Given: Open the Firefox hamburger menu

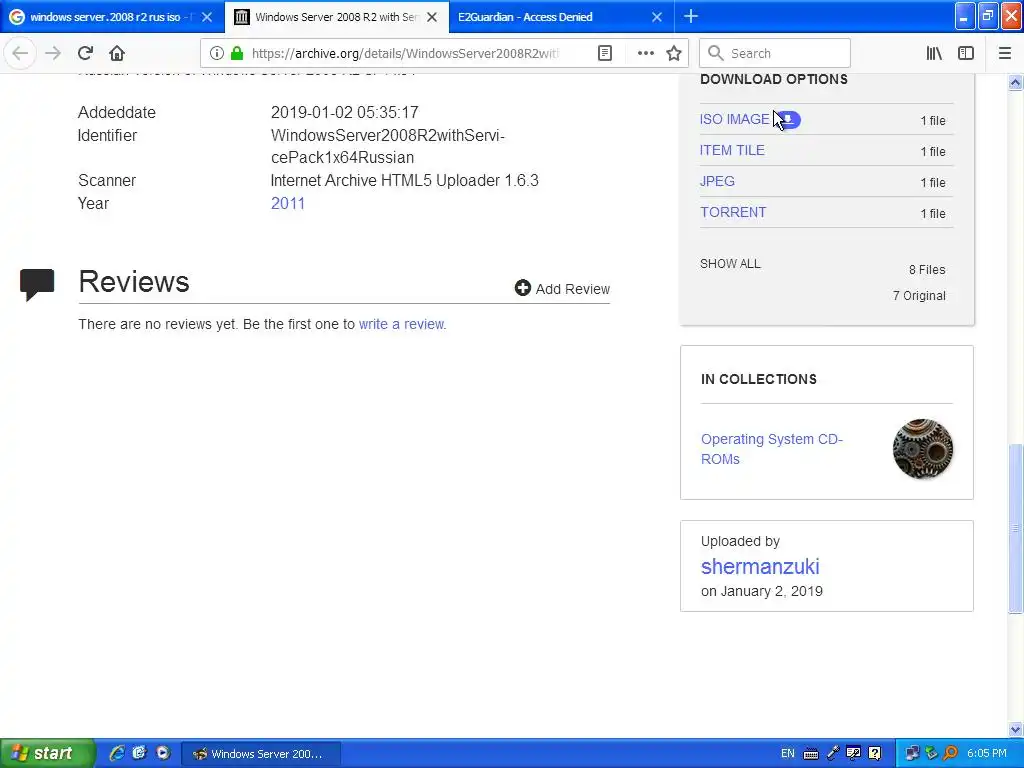Looking at the screenshot, I should (1005, 53).
